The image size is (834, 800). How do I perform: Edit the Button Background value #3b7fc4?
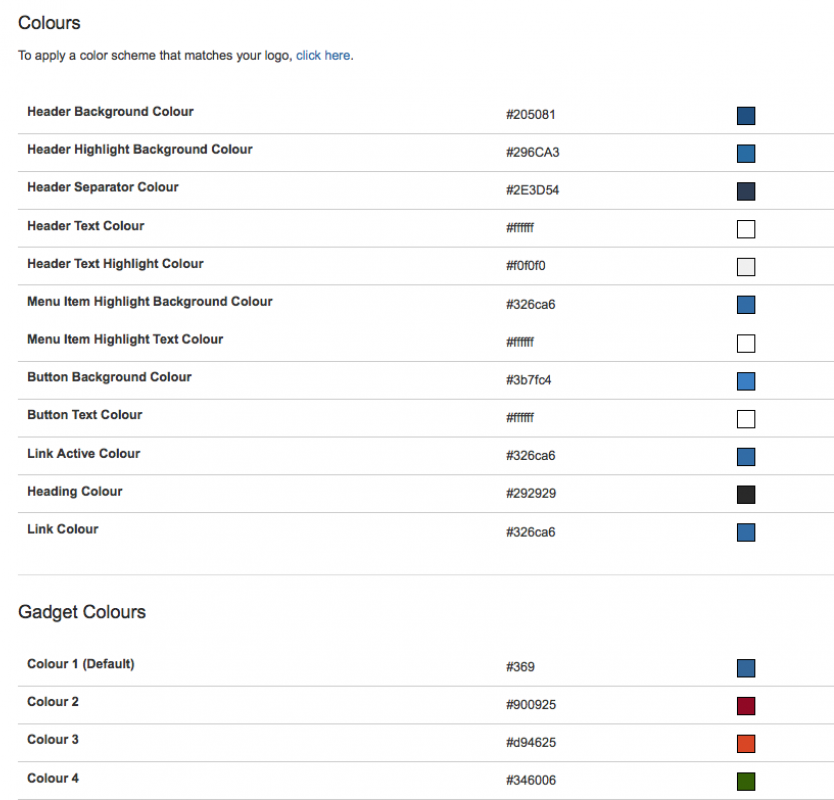[530, 381]
